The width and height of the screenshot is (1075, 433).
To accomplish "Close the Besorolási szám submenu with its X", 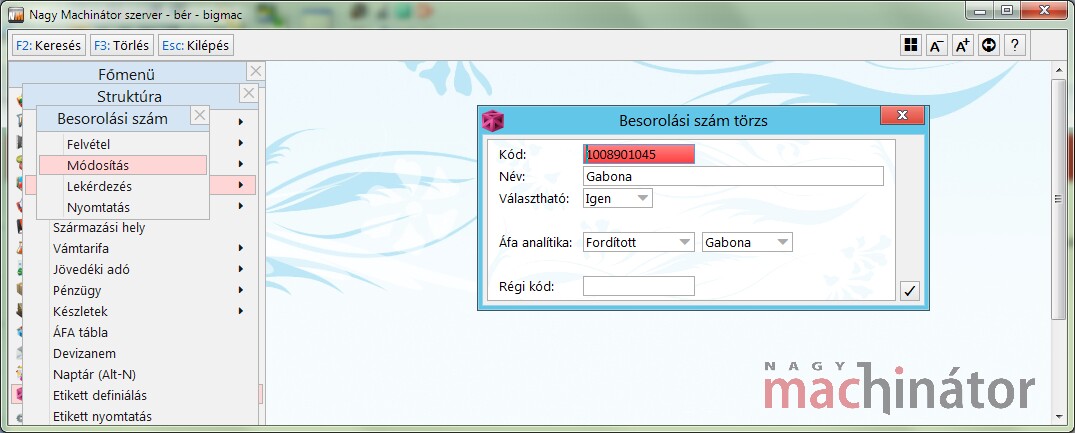I will (200, 115).
